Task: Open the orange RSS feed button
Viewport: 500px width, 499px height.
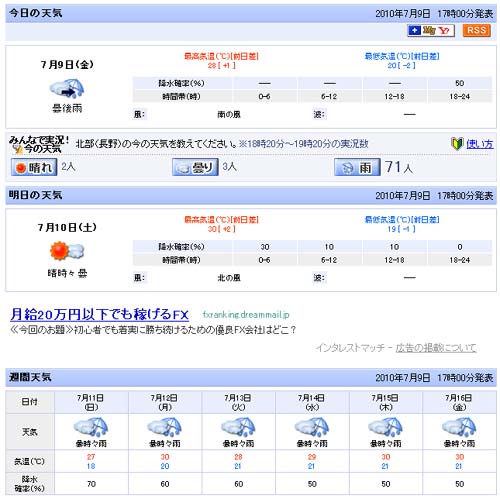Action: (476, 30)
